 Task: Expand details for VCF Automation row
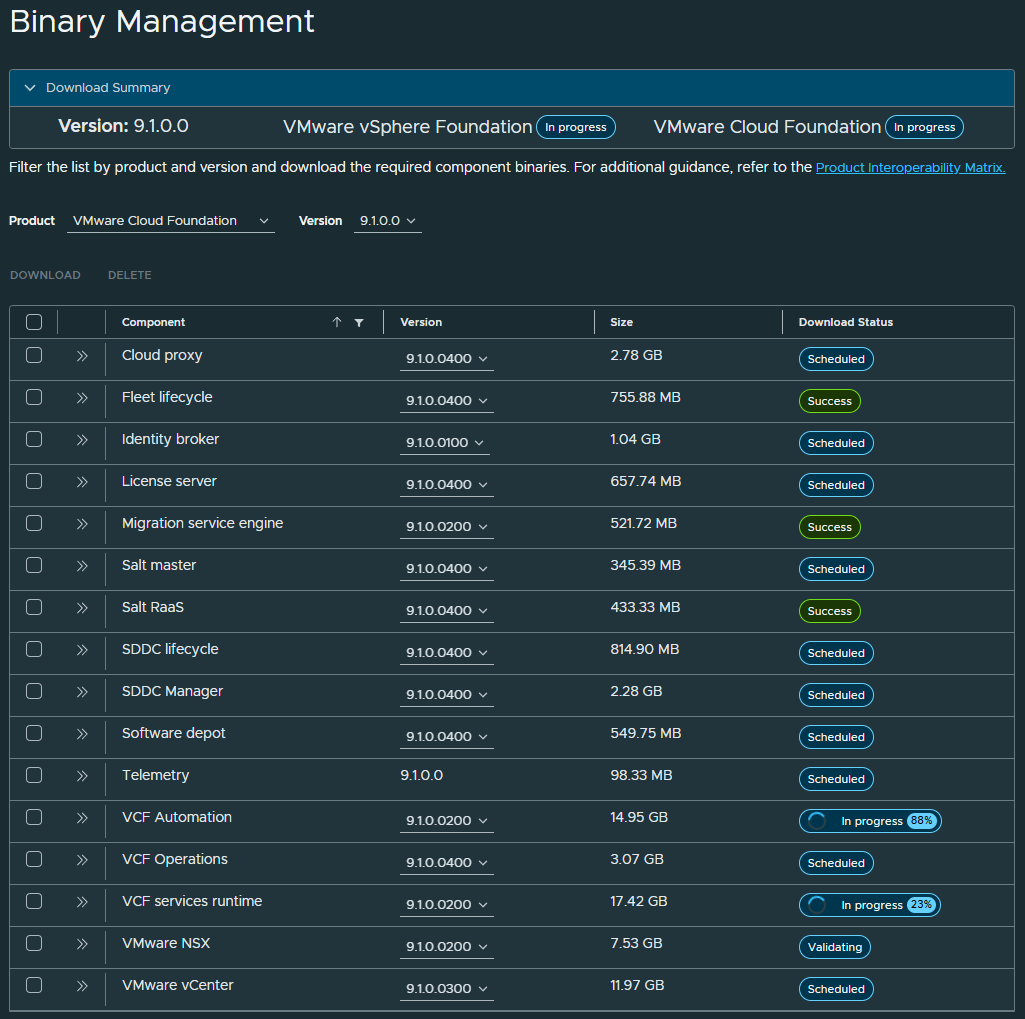(82, 818)
